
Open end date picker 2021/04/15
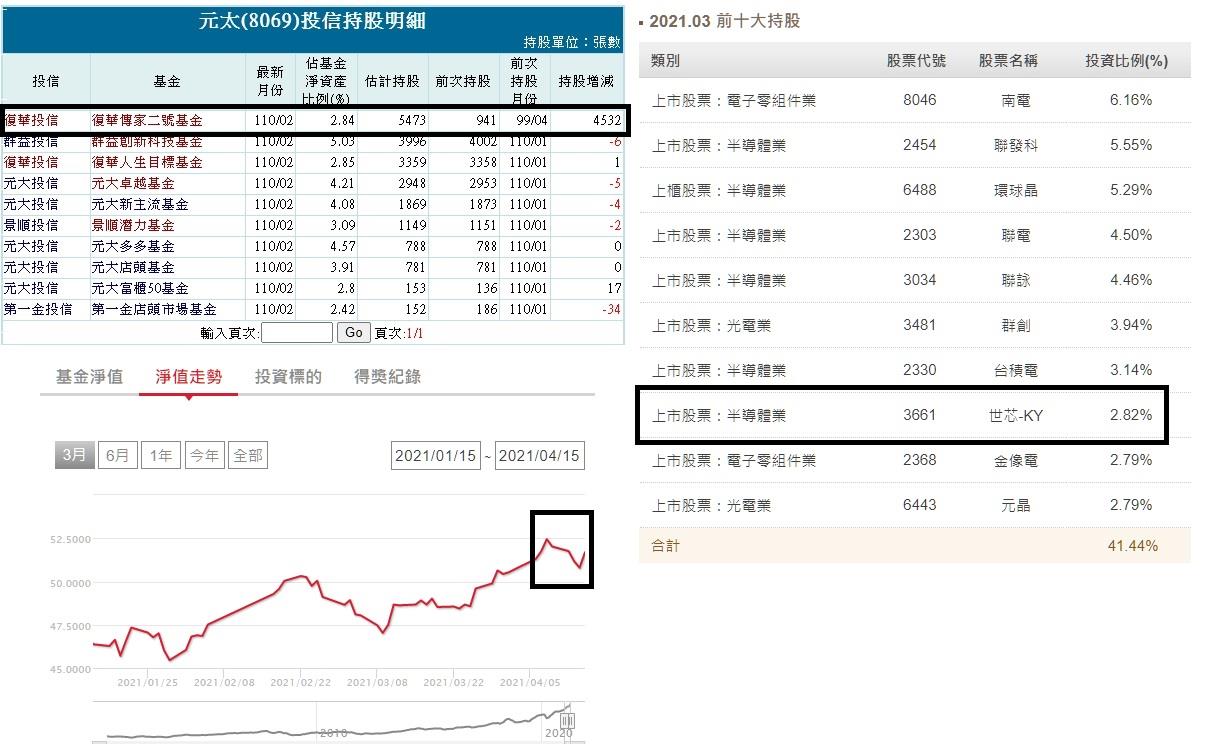pyautogui.click(x=539, y=456)
